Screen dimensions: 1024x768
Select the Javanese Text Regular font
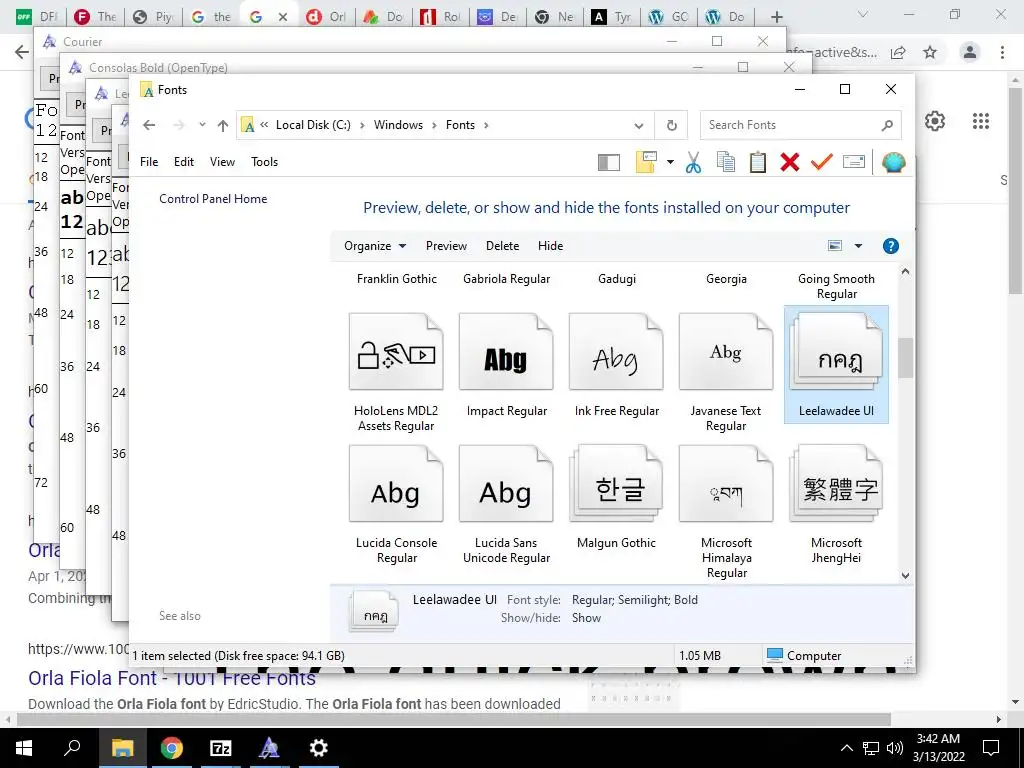[x=726, y=372]
